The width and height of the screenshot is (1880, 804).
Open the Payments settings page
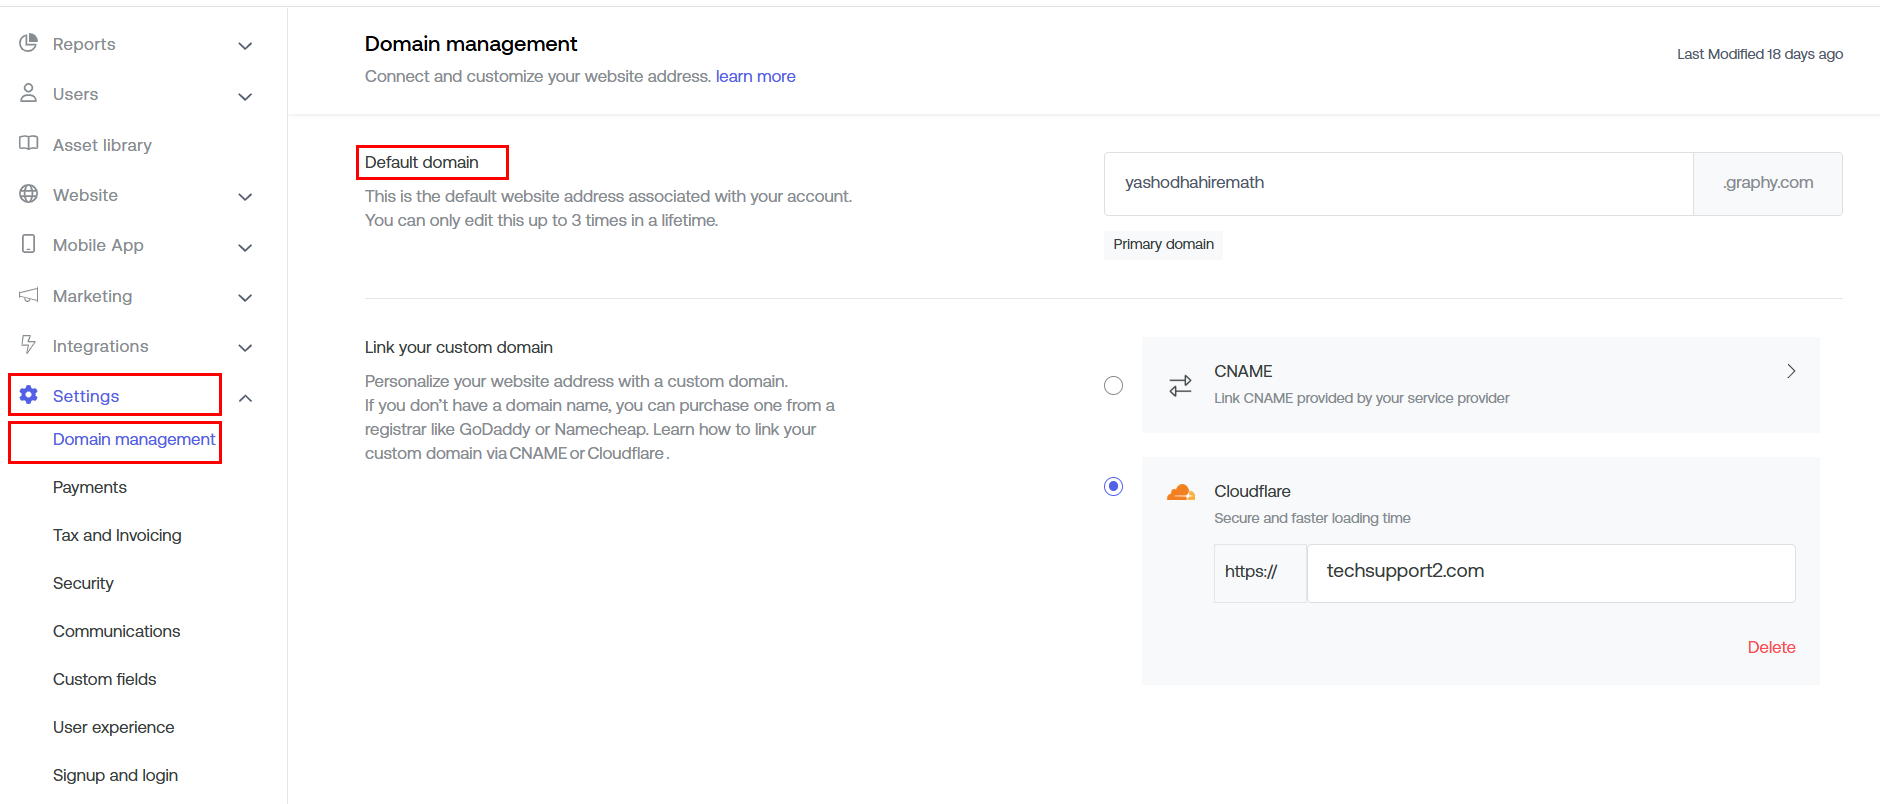coord(90,487)
